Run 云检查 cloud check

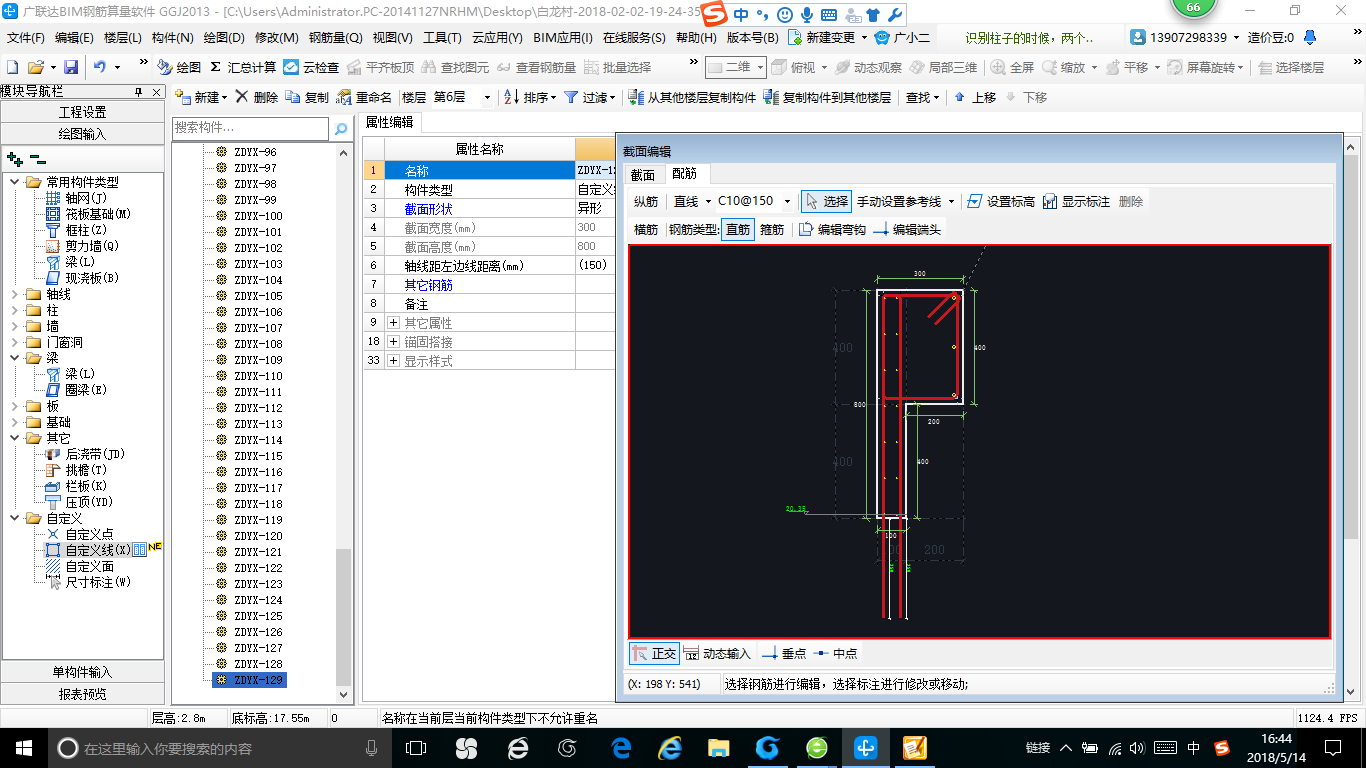[x=311, y=67]
